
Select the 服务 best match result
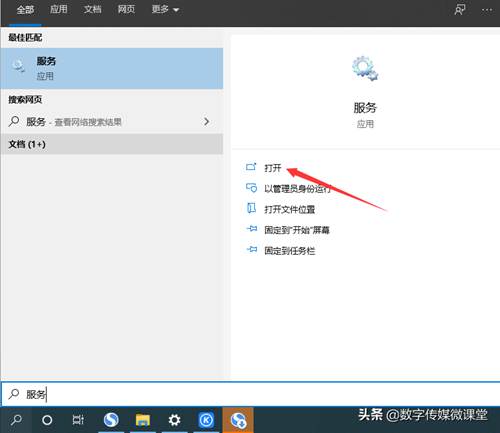(x=112, y=68)
